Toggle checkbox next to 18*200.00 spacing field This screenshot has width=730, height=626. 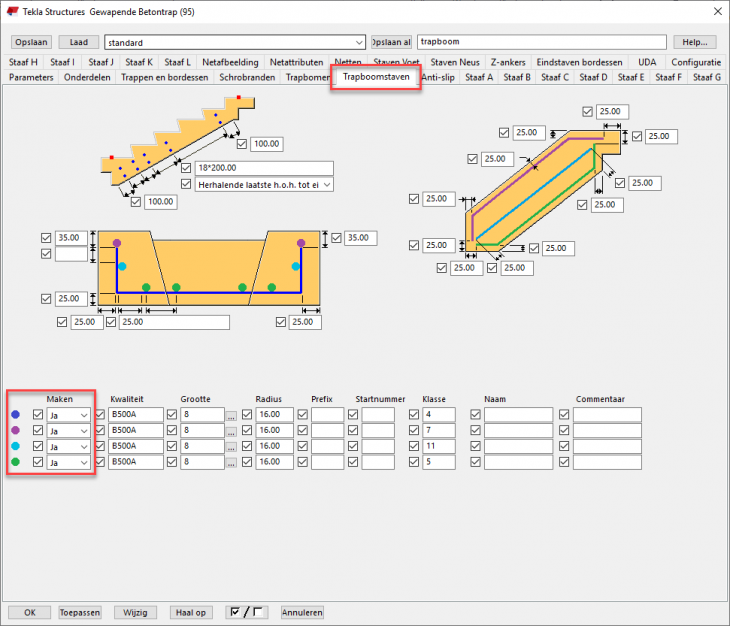pos(186,168)
